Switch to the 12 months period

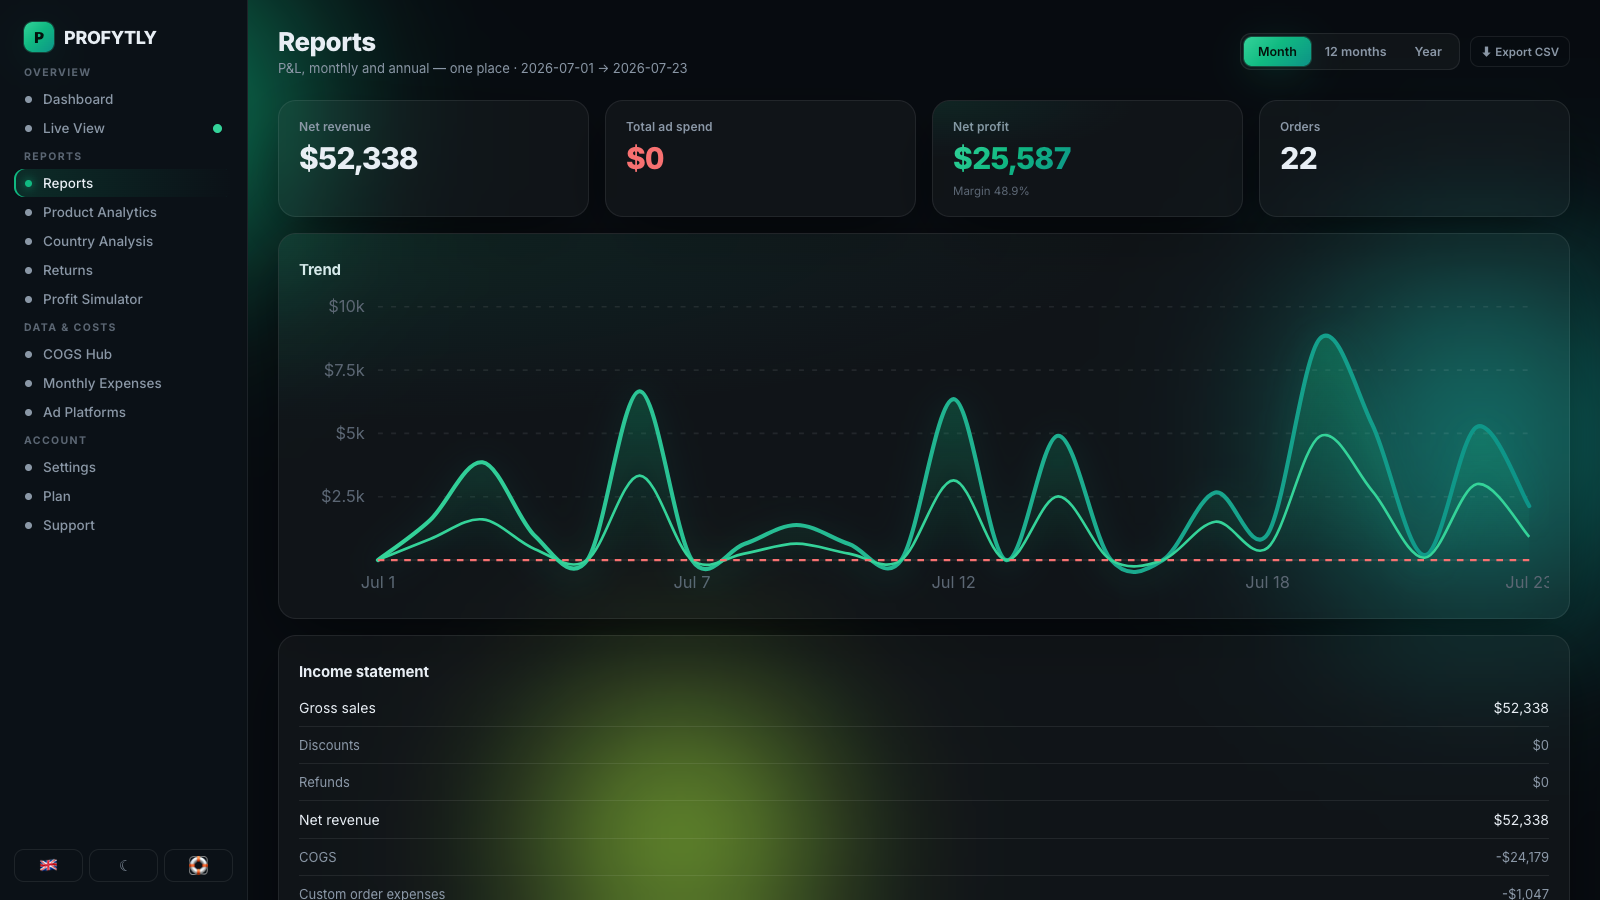1355,52
